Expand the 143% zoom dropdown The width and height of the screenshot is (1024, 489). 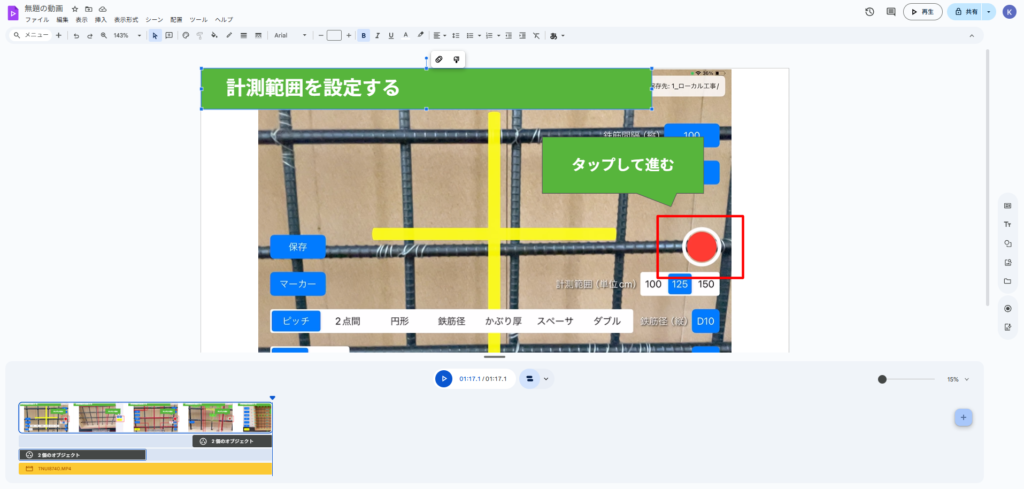coord(139,35)
